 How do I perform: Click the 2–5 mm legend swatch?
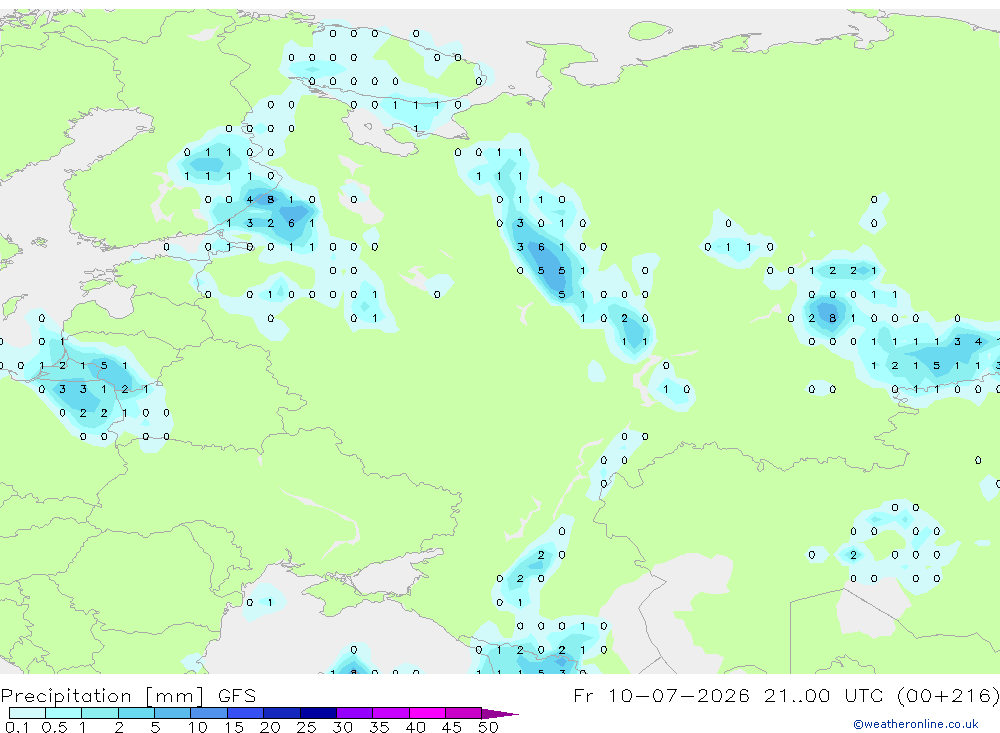pyautogui.click(x=136, y=713)
